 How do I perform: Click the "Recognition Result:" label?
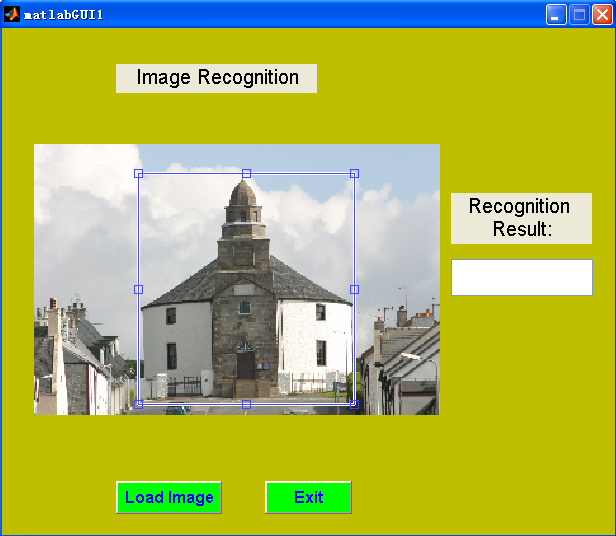521,218
